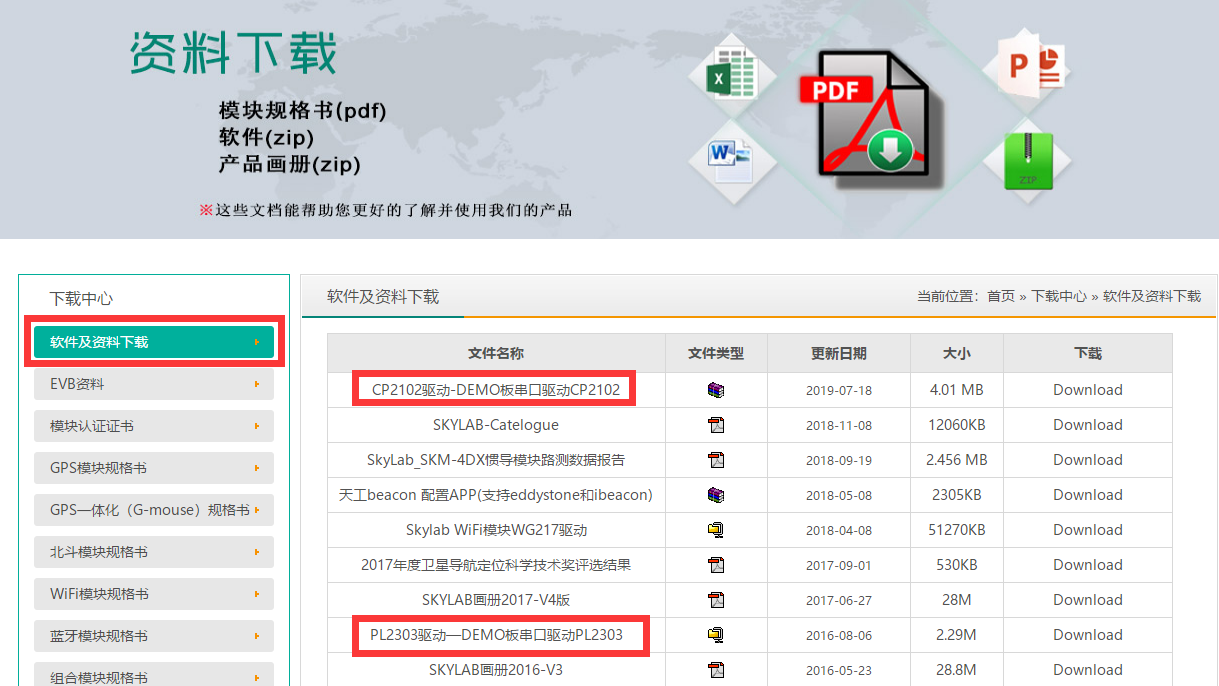
Task: Click the file type icon for CP2102驱动 row
Action: click(716, 389)
